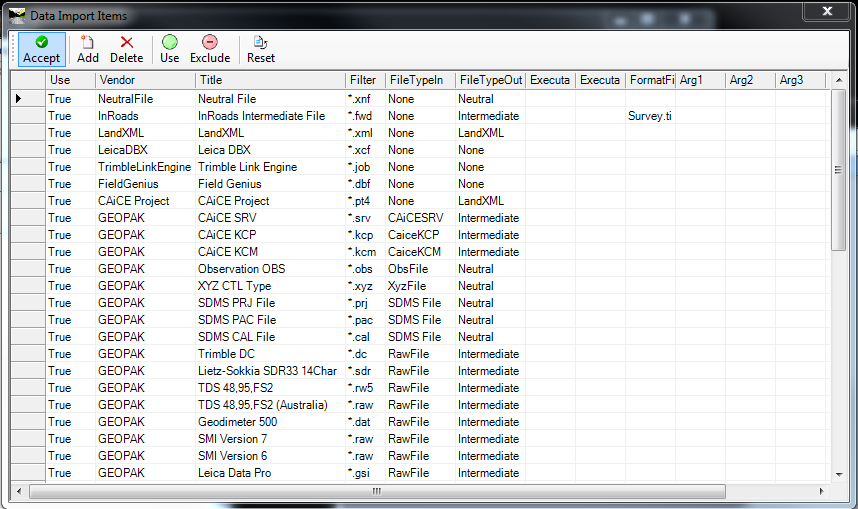Click the horizontal scrollbar thumb
This screenshot has width=858, height=509.
coord(377,491)
